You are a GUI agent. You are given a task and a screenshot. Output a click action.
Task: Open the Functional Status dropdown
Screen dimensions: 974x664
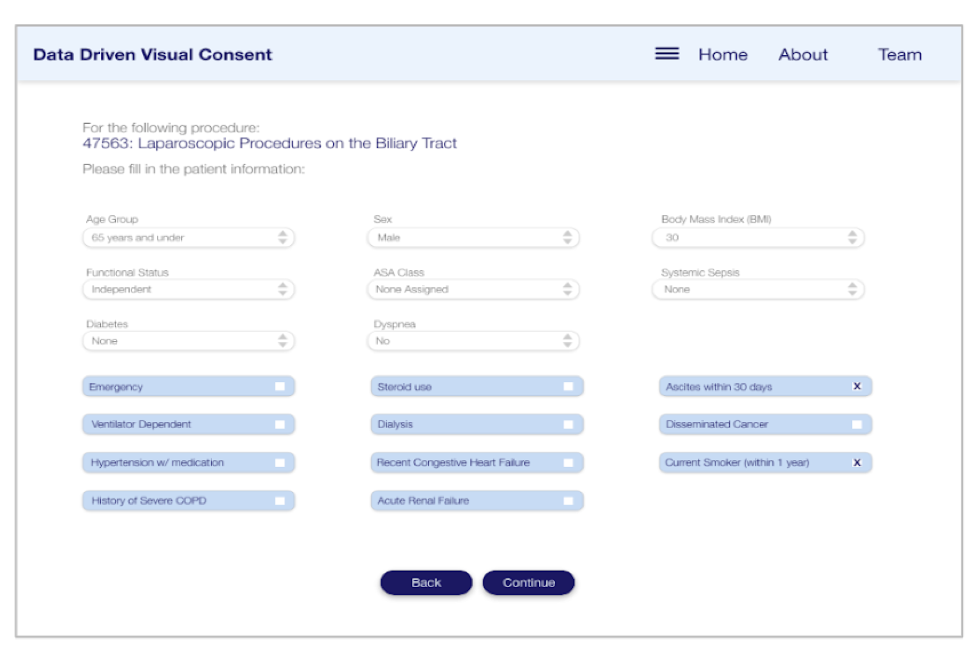tap(188, 289)
